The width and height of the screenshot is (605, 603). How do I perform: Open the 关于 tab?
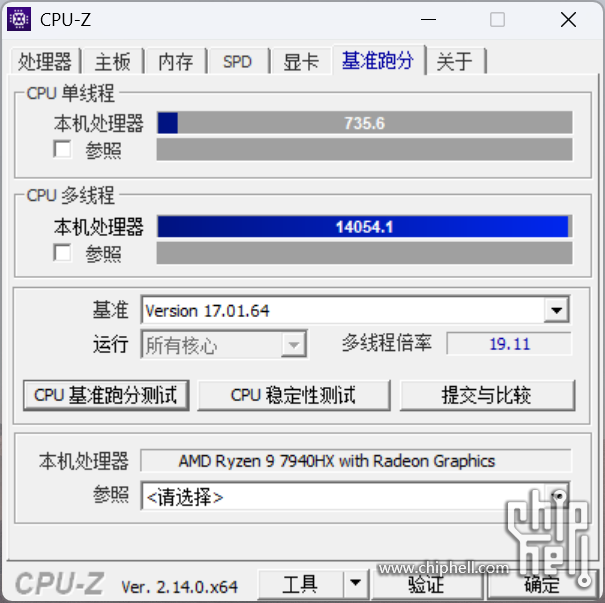(x=455, y=61)
